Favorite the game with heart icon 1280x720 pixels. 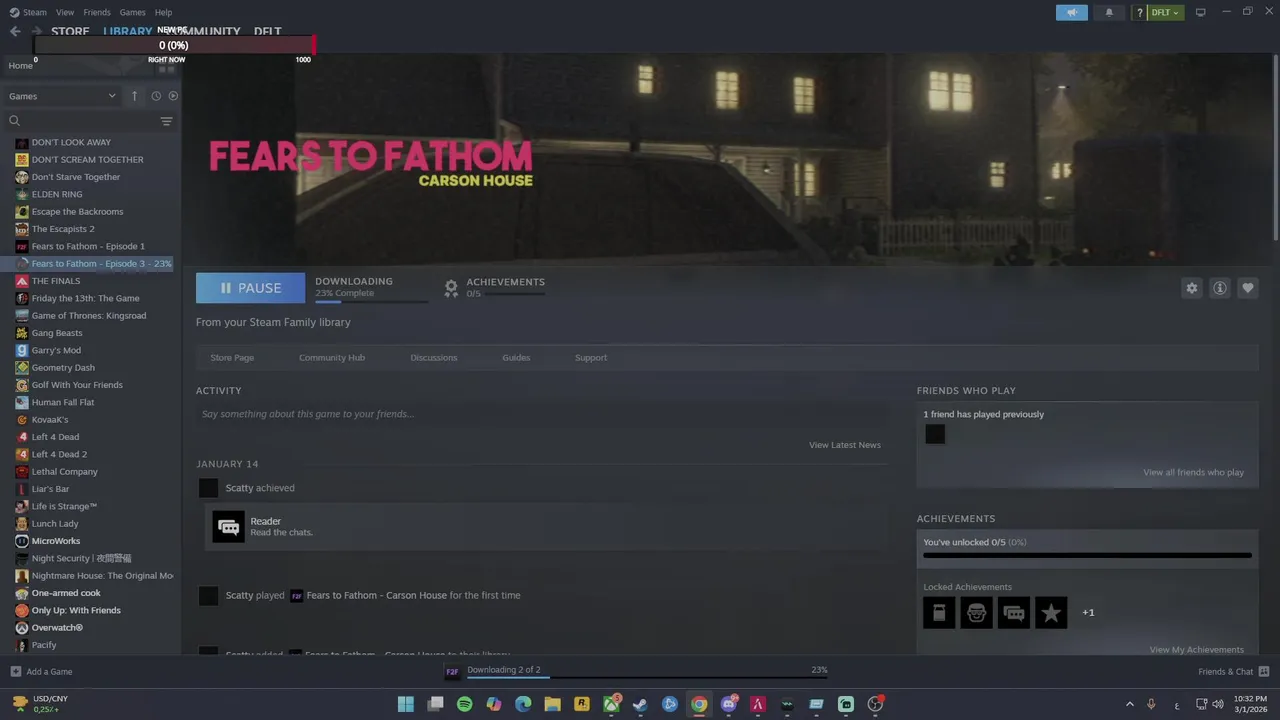point(1248,288)
